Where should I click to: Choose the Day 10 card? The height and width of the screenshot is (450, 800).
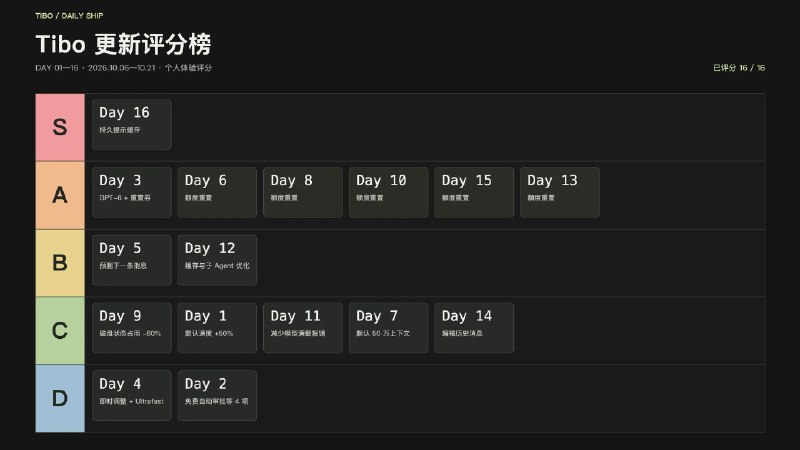click(x=389, y=192)
